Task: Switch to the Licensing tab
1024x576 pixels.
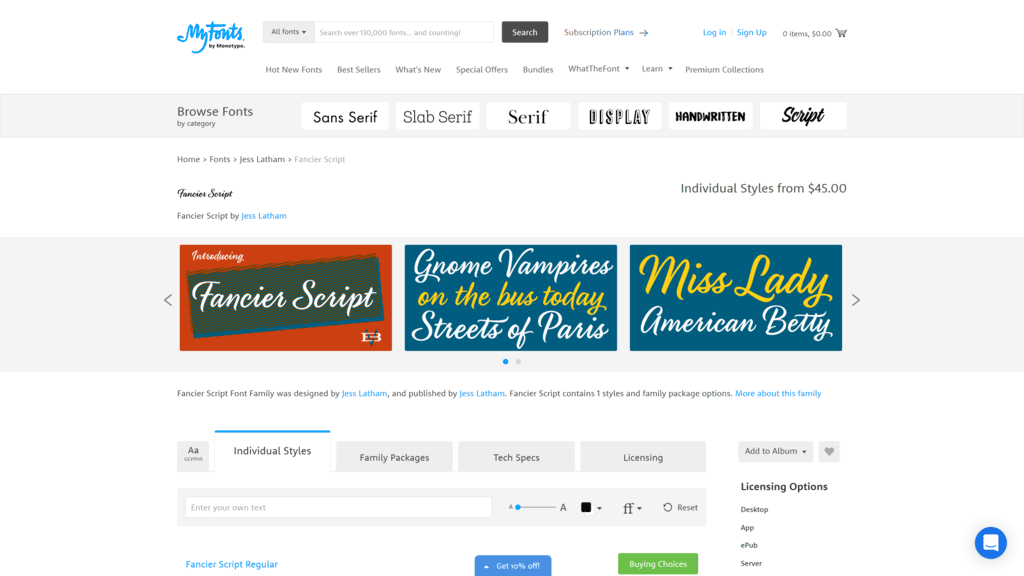Action: coord(643,456)
